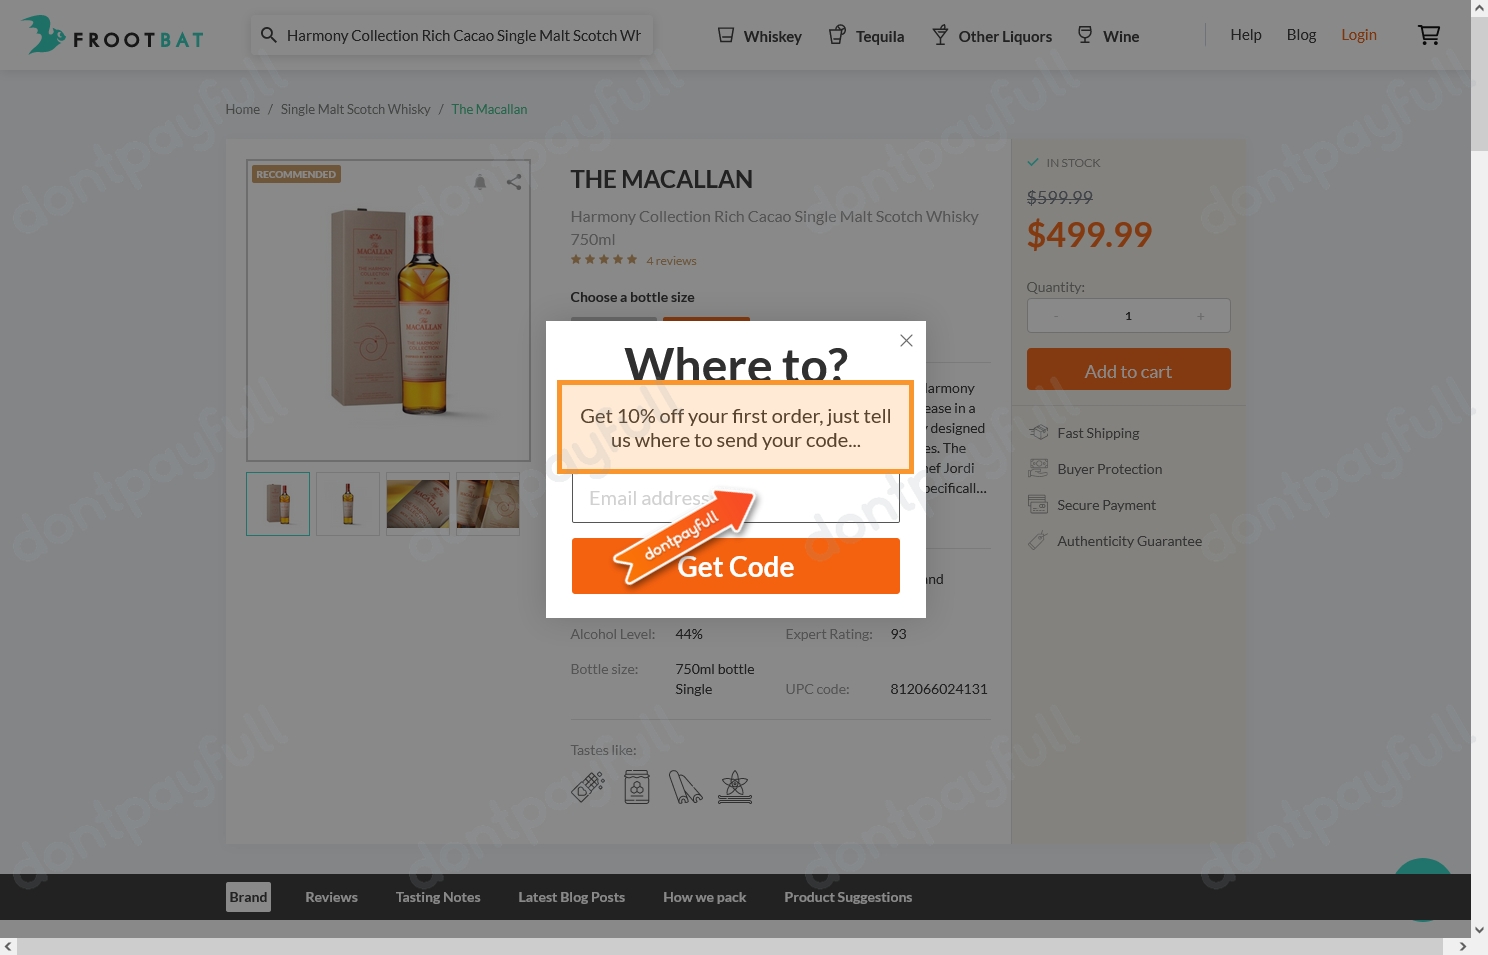Decrease quantity with the minus button
The width and height of the screenshot is (1488, 955).
(1056, 316)
